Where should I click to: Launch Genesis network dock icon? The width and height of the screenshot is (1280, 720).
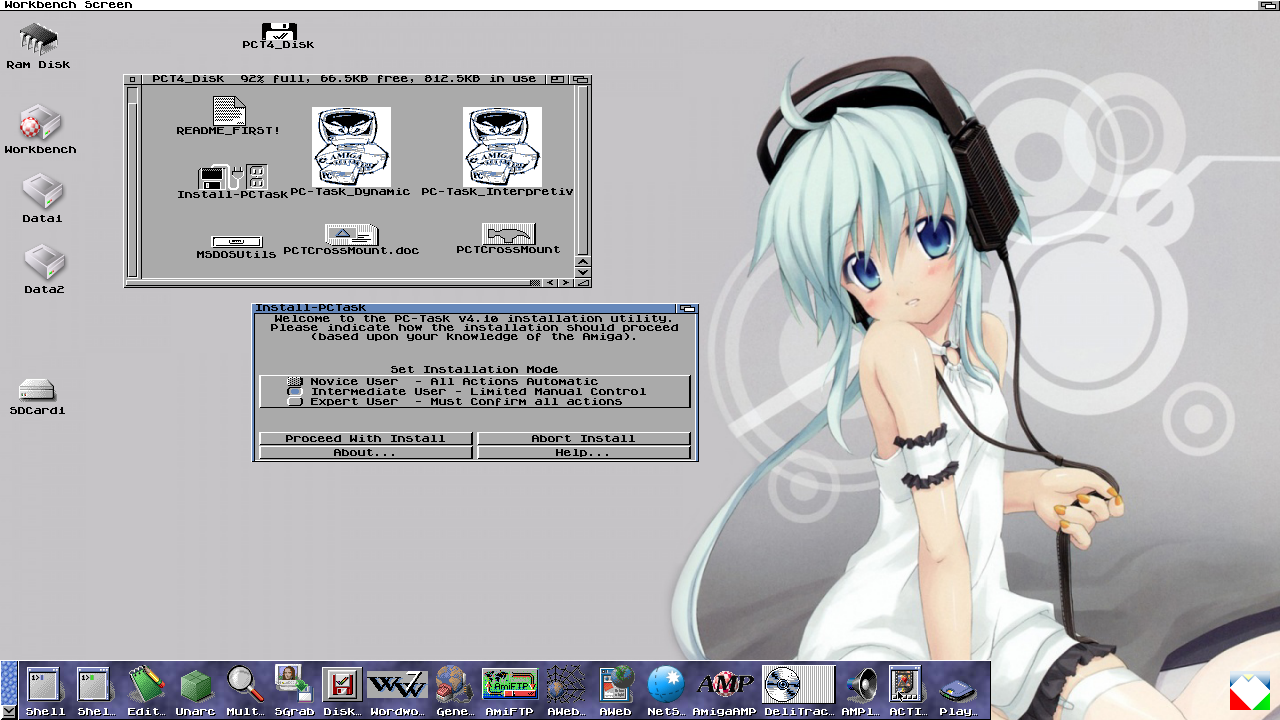pyautogui.click(x=455, y=691)
